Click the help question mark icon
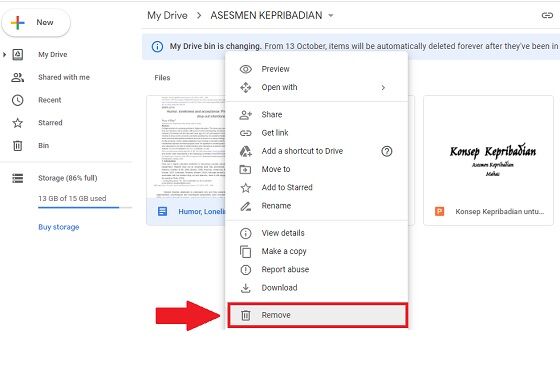The width and height of the screenshot is (560, 385). pos(386,151)
